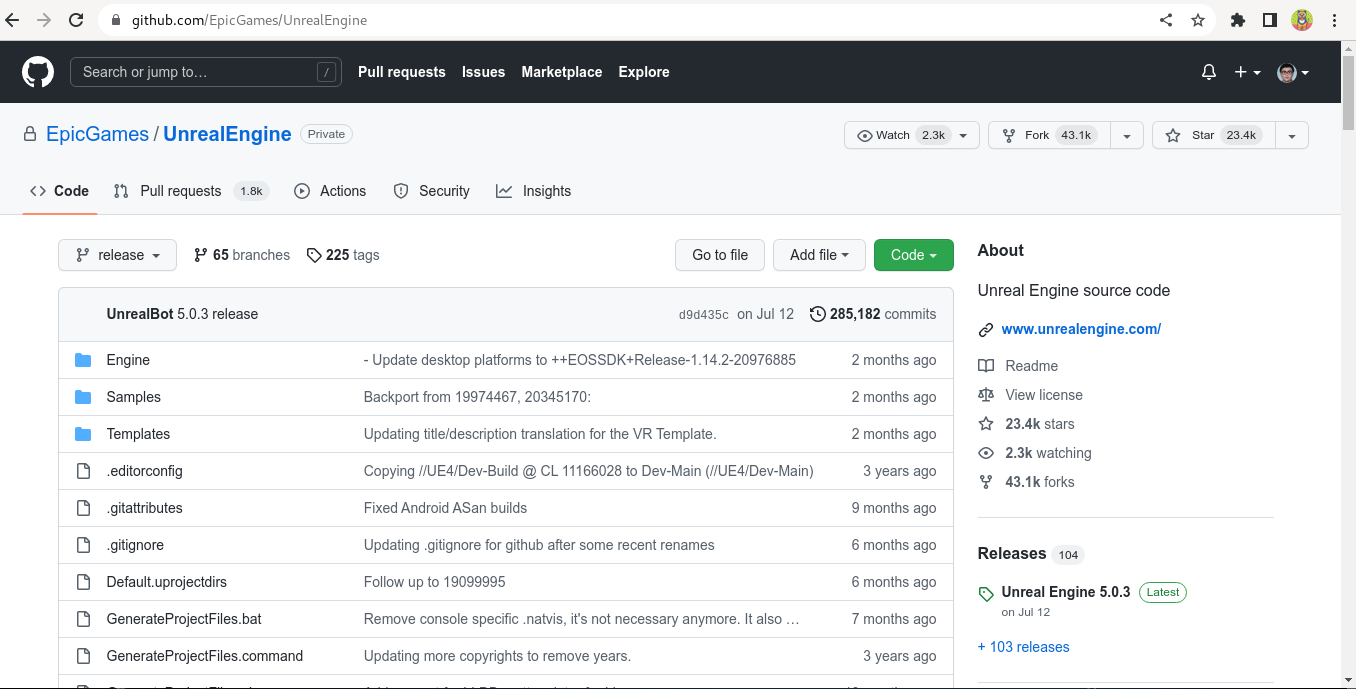
Task: Open the Fixed Android ASan builds commit
Action: coord(445,508)
